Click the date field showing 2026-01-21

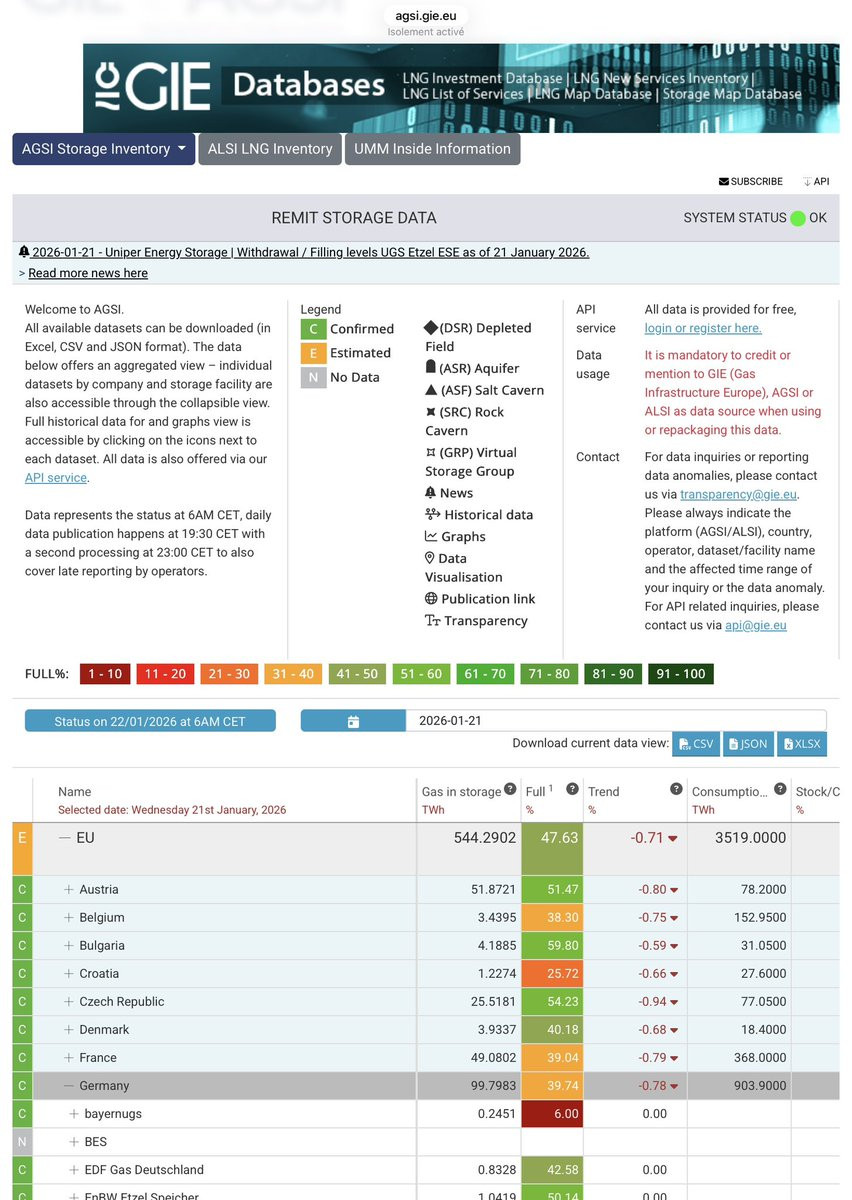click(x=615, y=721)
